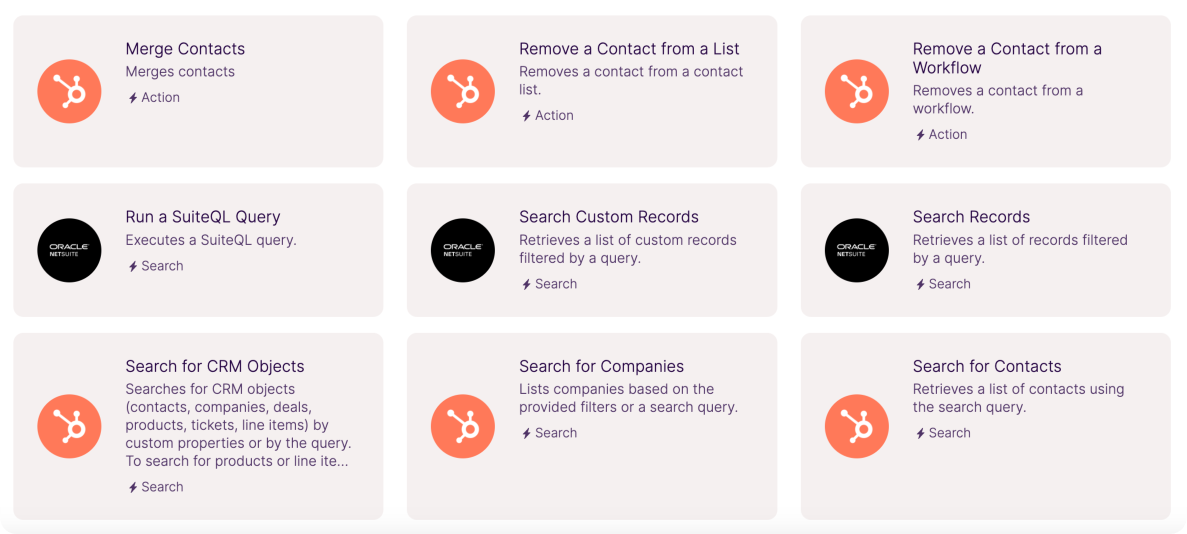This screenshot has height=534, width=1187.
Task: Open the Remove a Contact from a List title
Action: tap(629, 49)
